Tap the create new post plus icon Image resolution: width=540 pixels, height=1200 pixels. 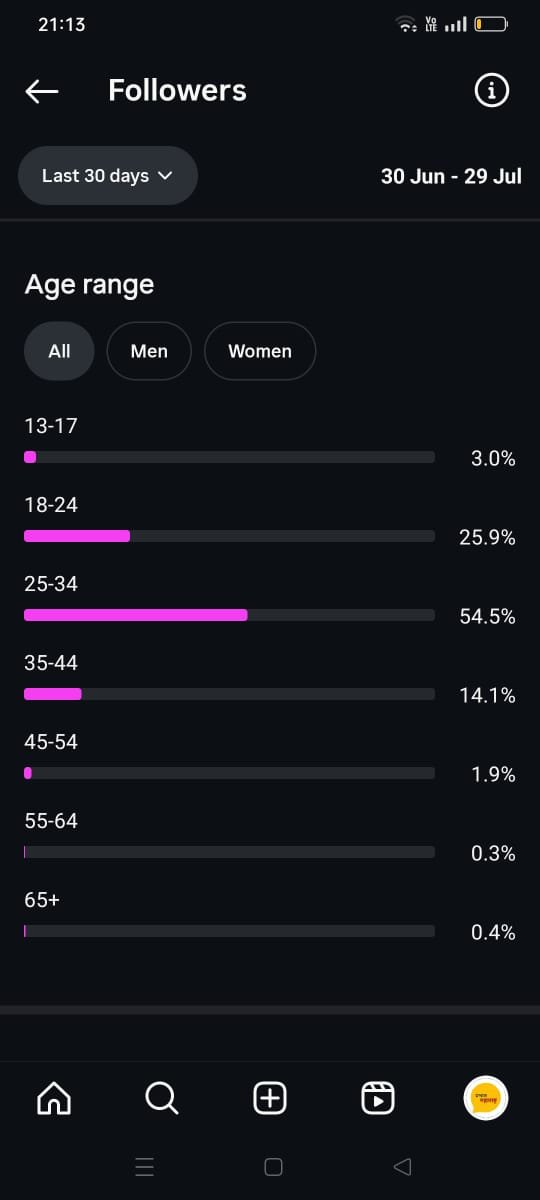pyautogui.click(x=270, y=1098)
